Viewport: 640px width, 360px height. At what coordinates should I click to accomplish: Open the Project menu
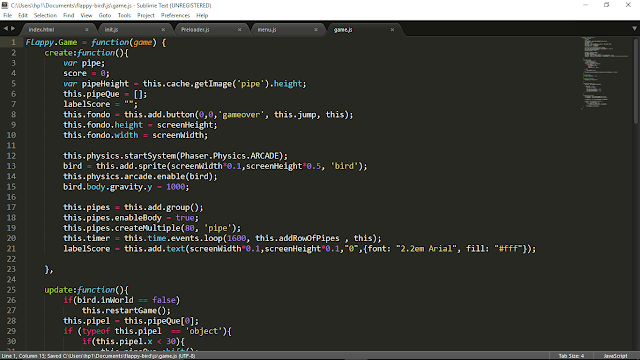click(146, 16)
